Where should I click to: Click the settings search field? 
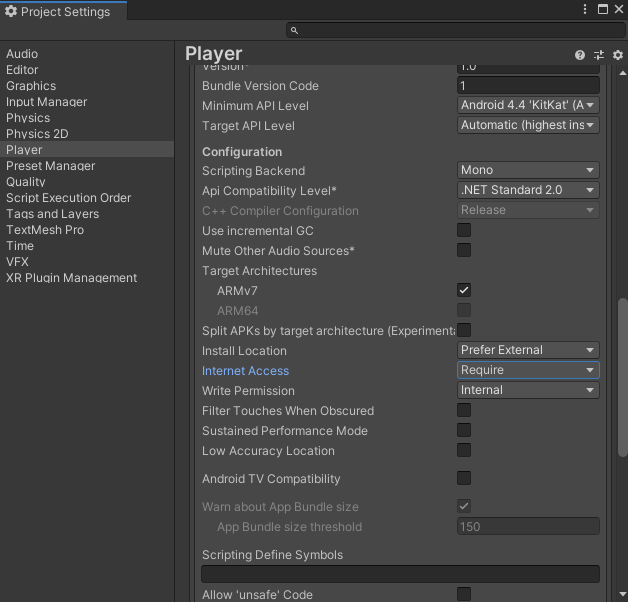(456, 30)
